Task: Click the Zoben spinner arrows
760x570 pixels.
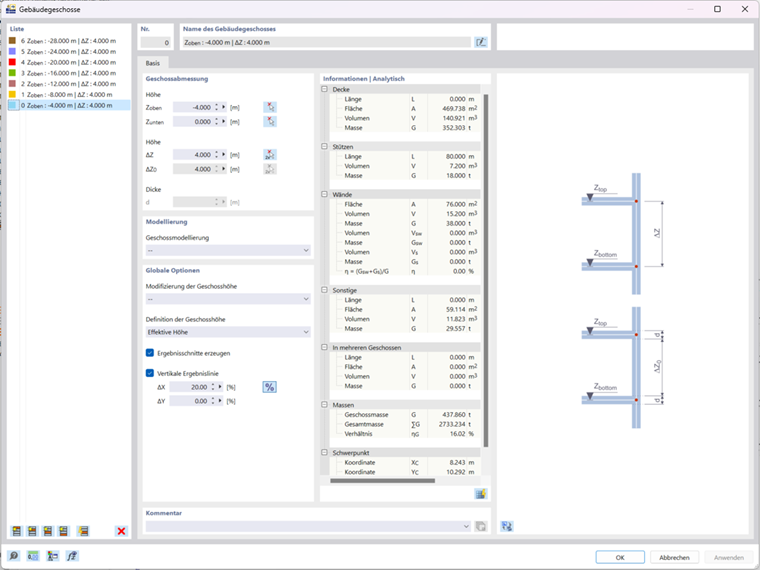Action: coord(216,108)
